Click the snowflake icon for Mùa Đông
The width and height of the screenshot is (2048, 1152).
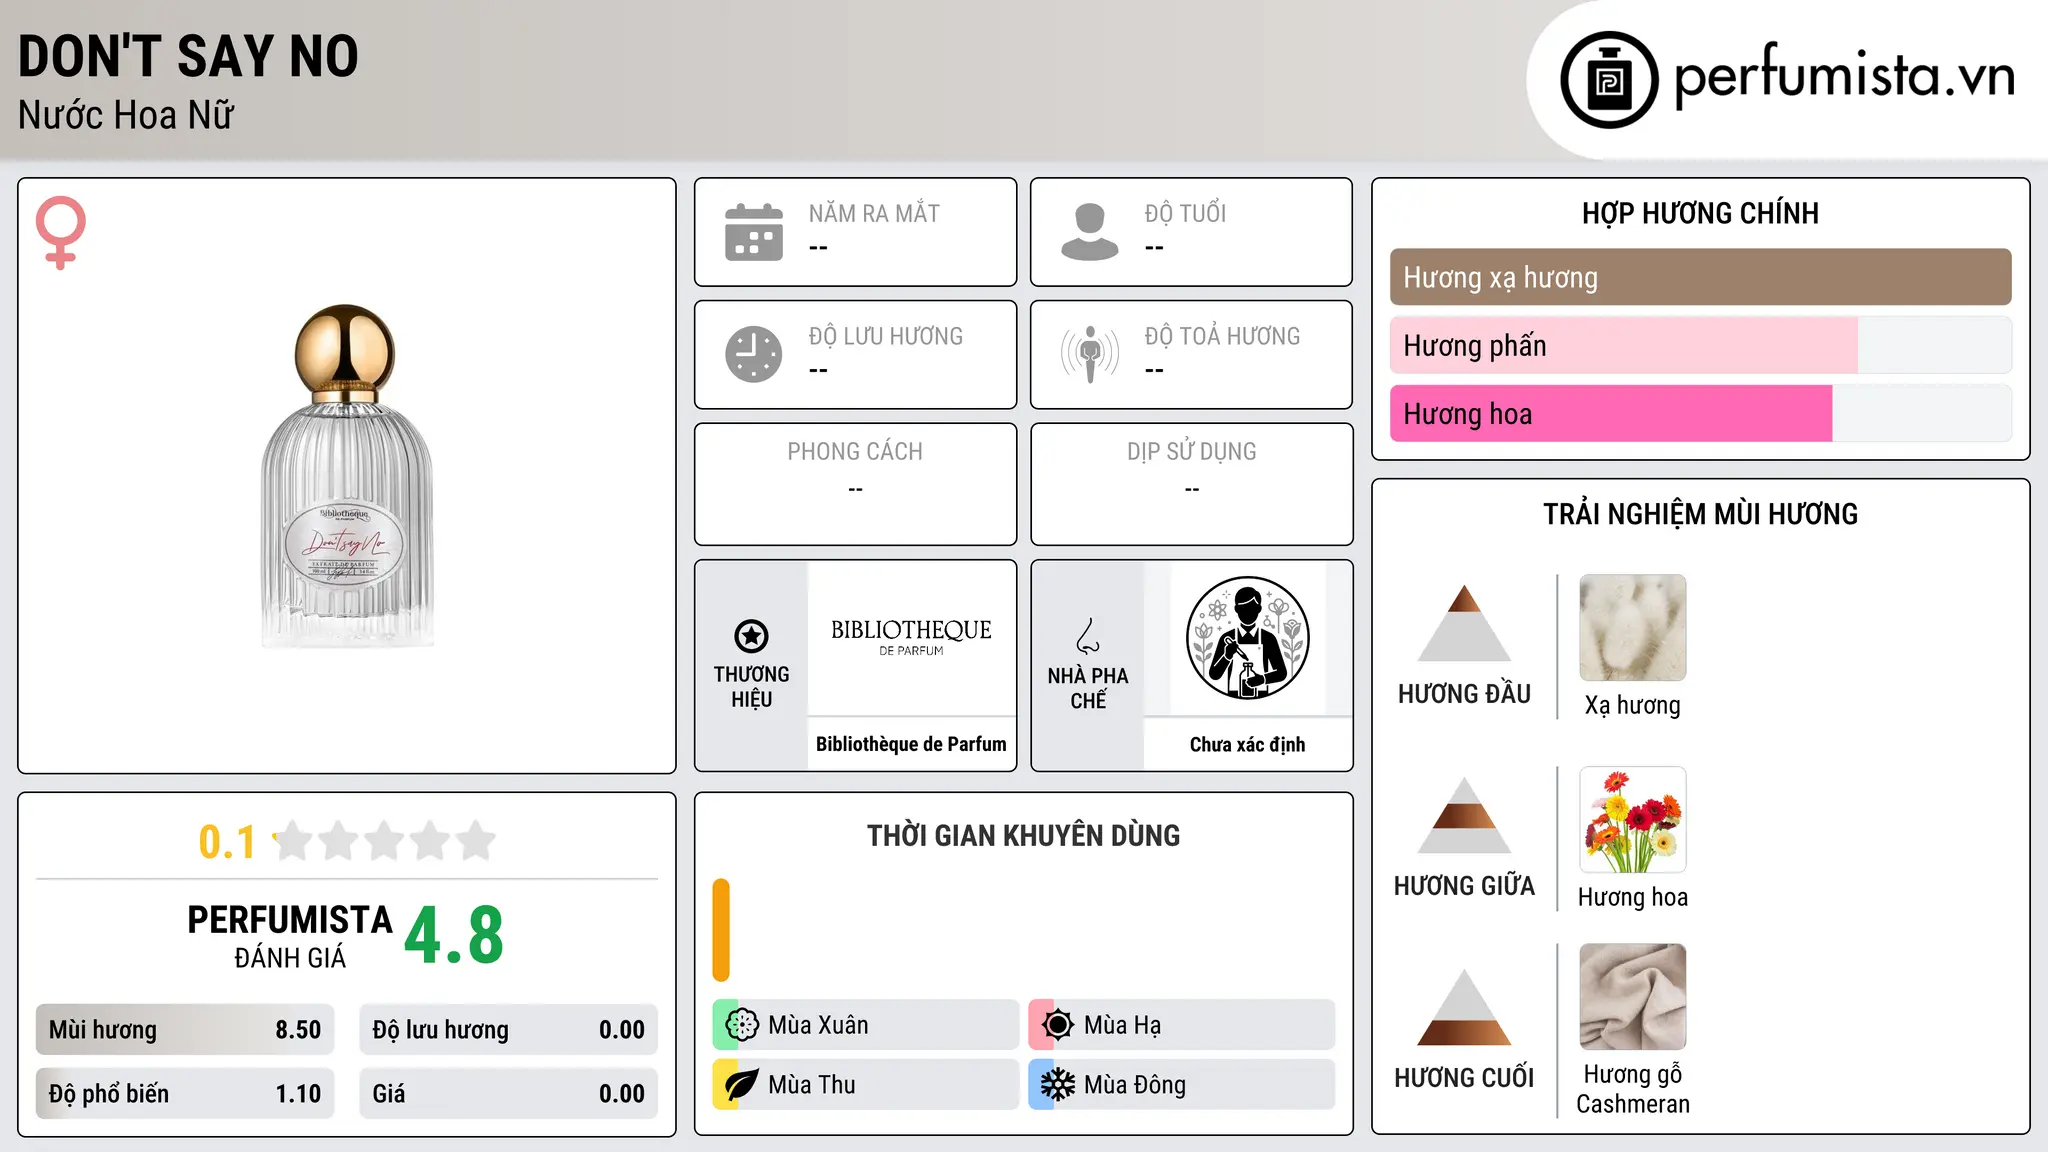(x=1057, y=1085)
